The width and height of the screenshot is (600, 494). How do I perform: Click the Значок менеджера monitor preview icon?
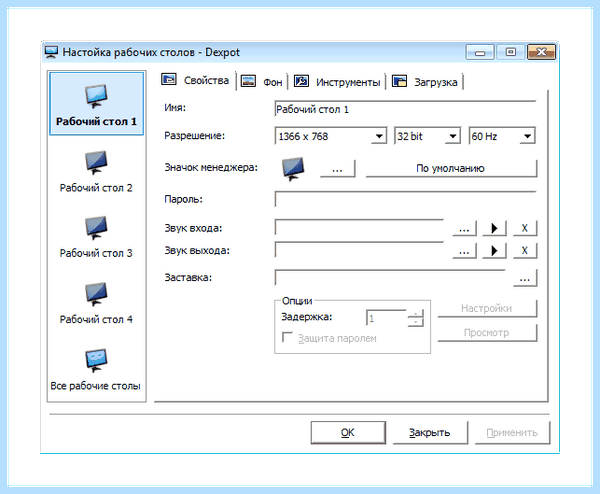pyautogui.click(x=293, y=169)
